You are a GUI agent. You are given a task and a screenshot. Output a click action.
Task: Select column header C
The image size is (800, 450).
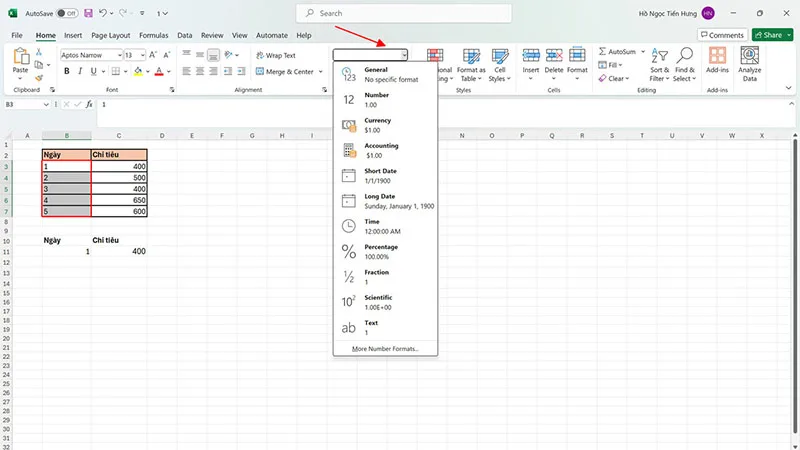tap(119, 135)
